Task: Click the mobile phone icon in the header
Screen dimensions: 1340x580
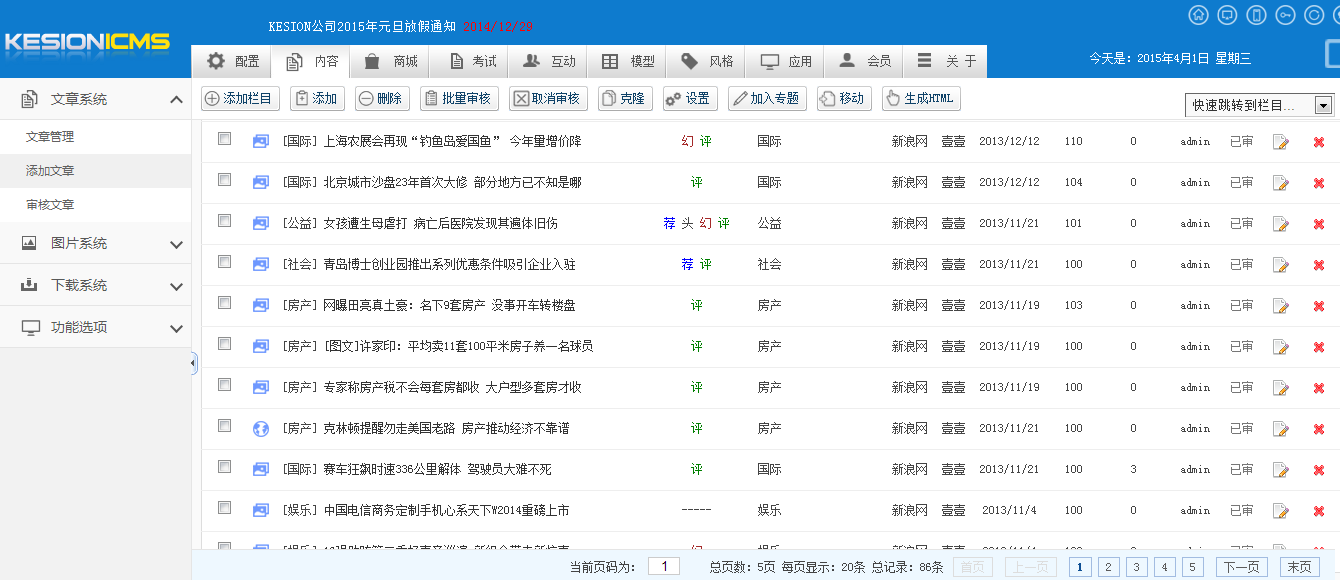Action: click(1255, 14)
